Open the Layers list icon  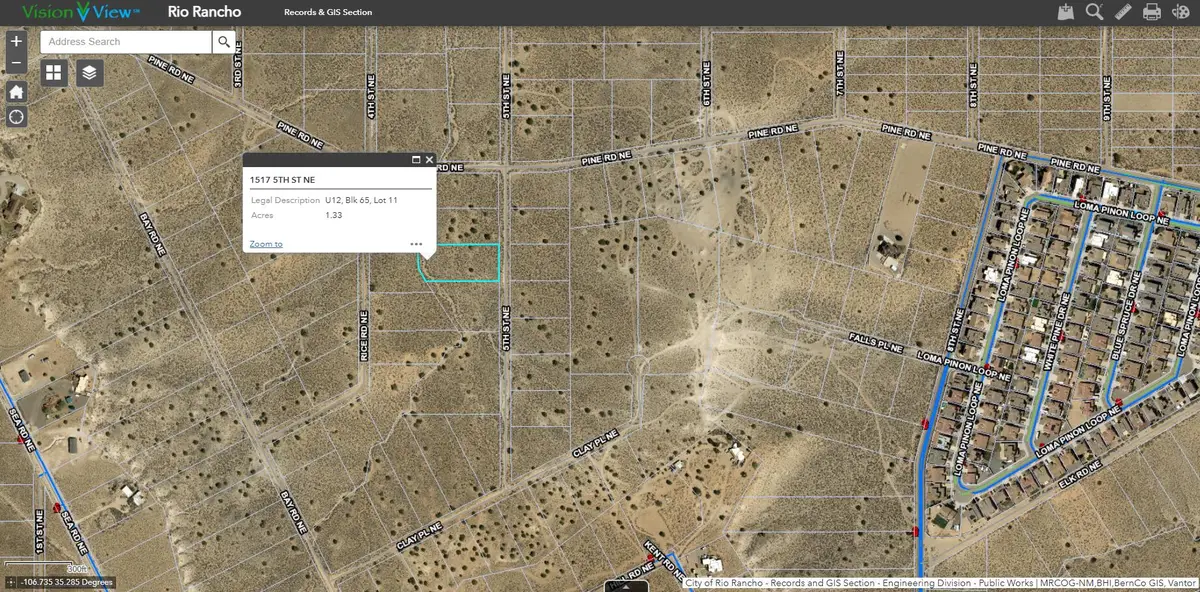pos(88,72)
